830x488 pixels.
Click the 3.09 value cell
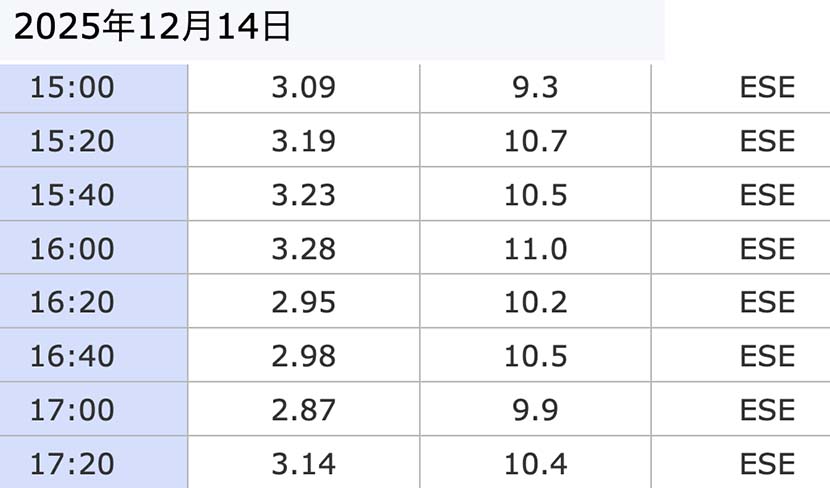[x=303, y=87]
